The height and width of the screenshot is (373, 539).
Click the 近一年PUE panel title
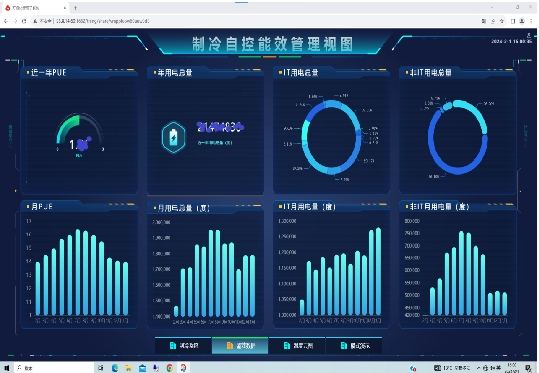pos(48,73)
